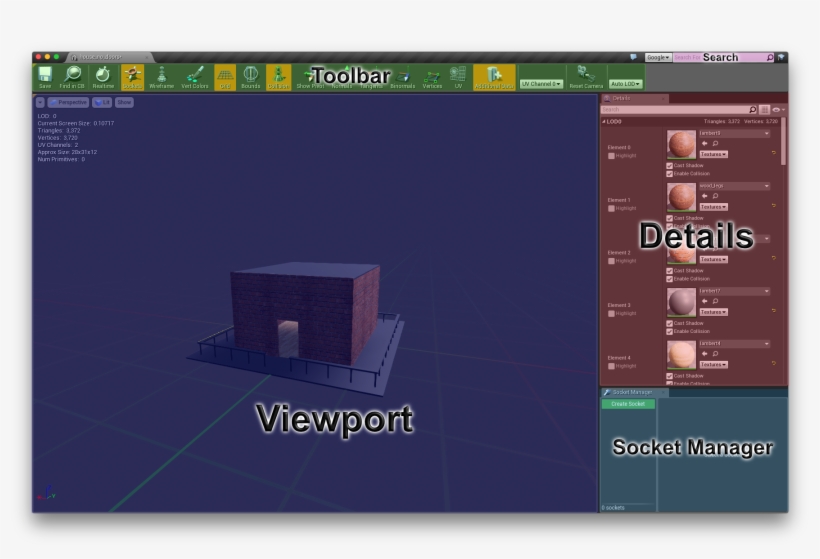Click the chat feedback icon in title bar
The height and width of the screenshot is (559, 820).
tap(633, 57)
